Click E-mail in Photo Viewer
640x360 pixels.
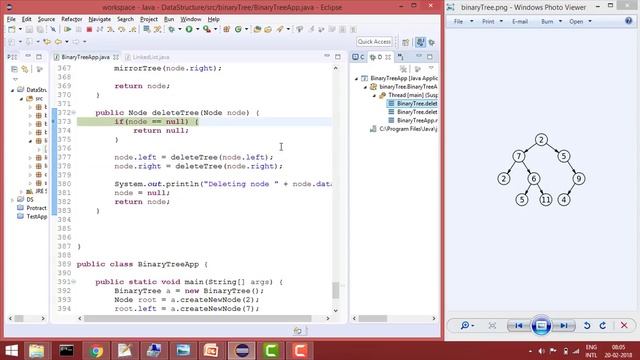pyautogui.click(x=520, y=21)
